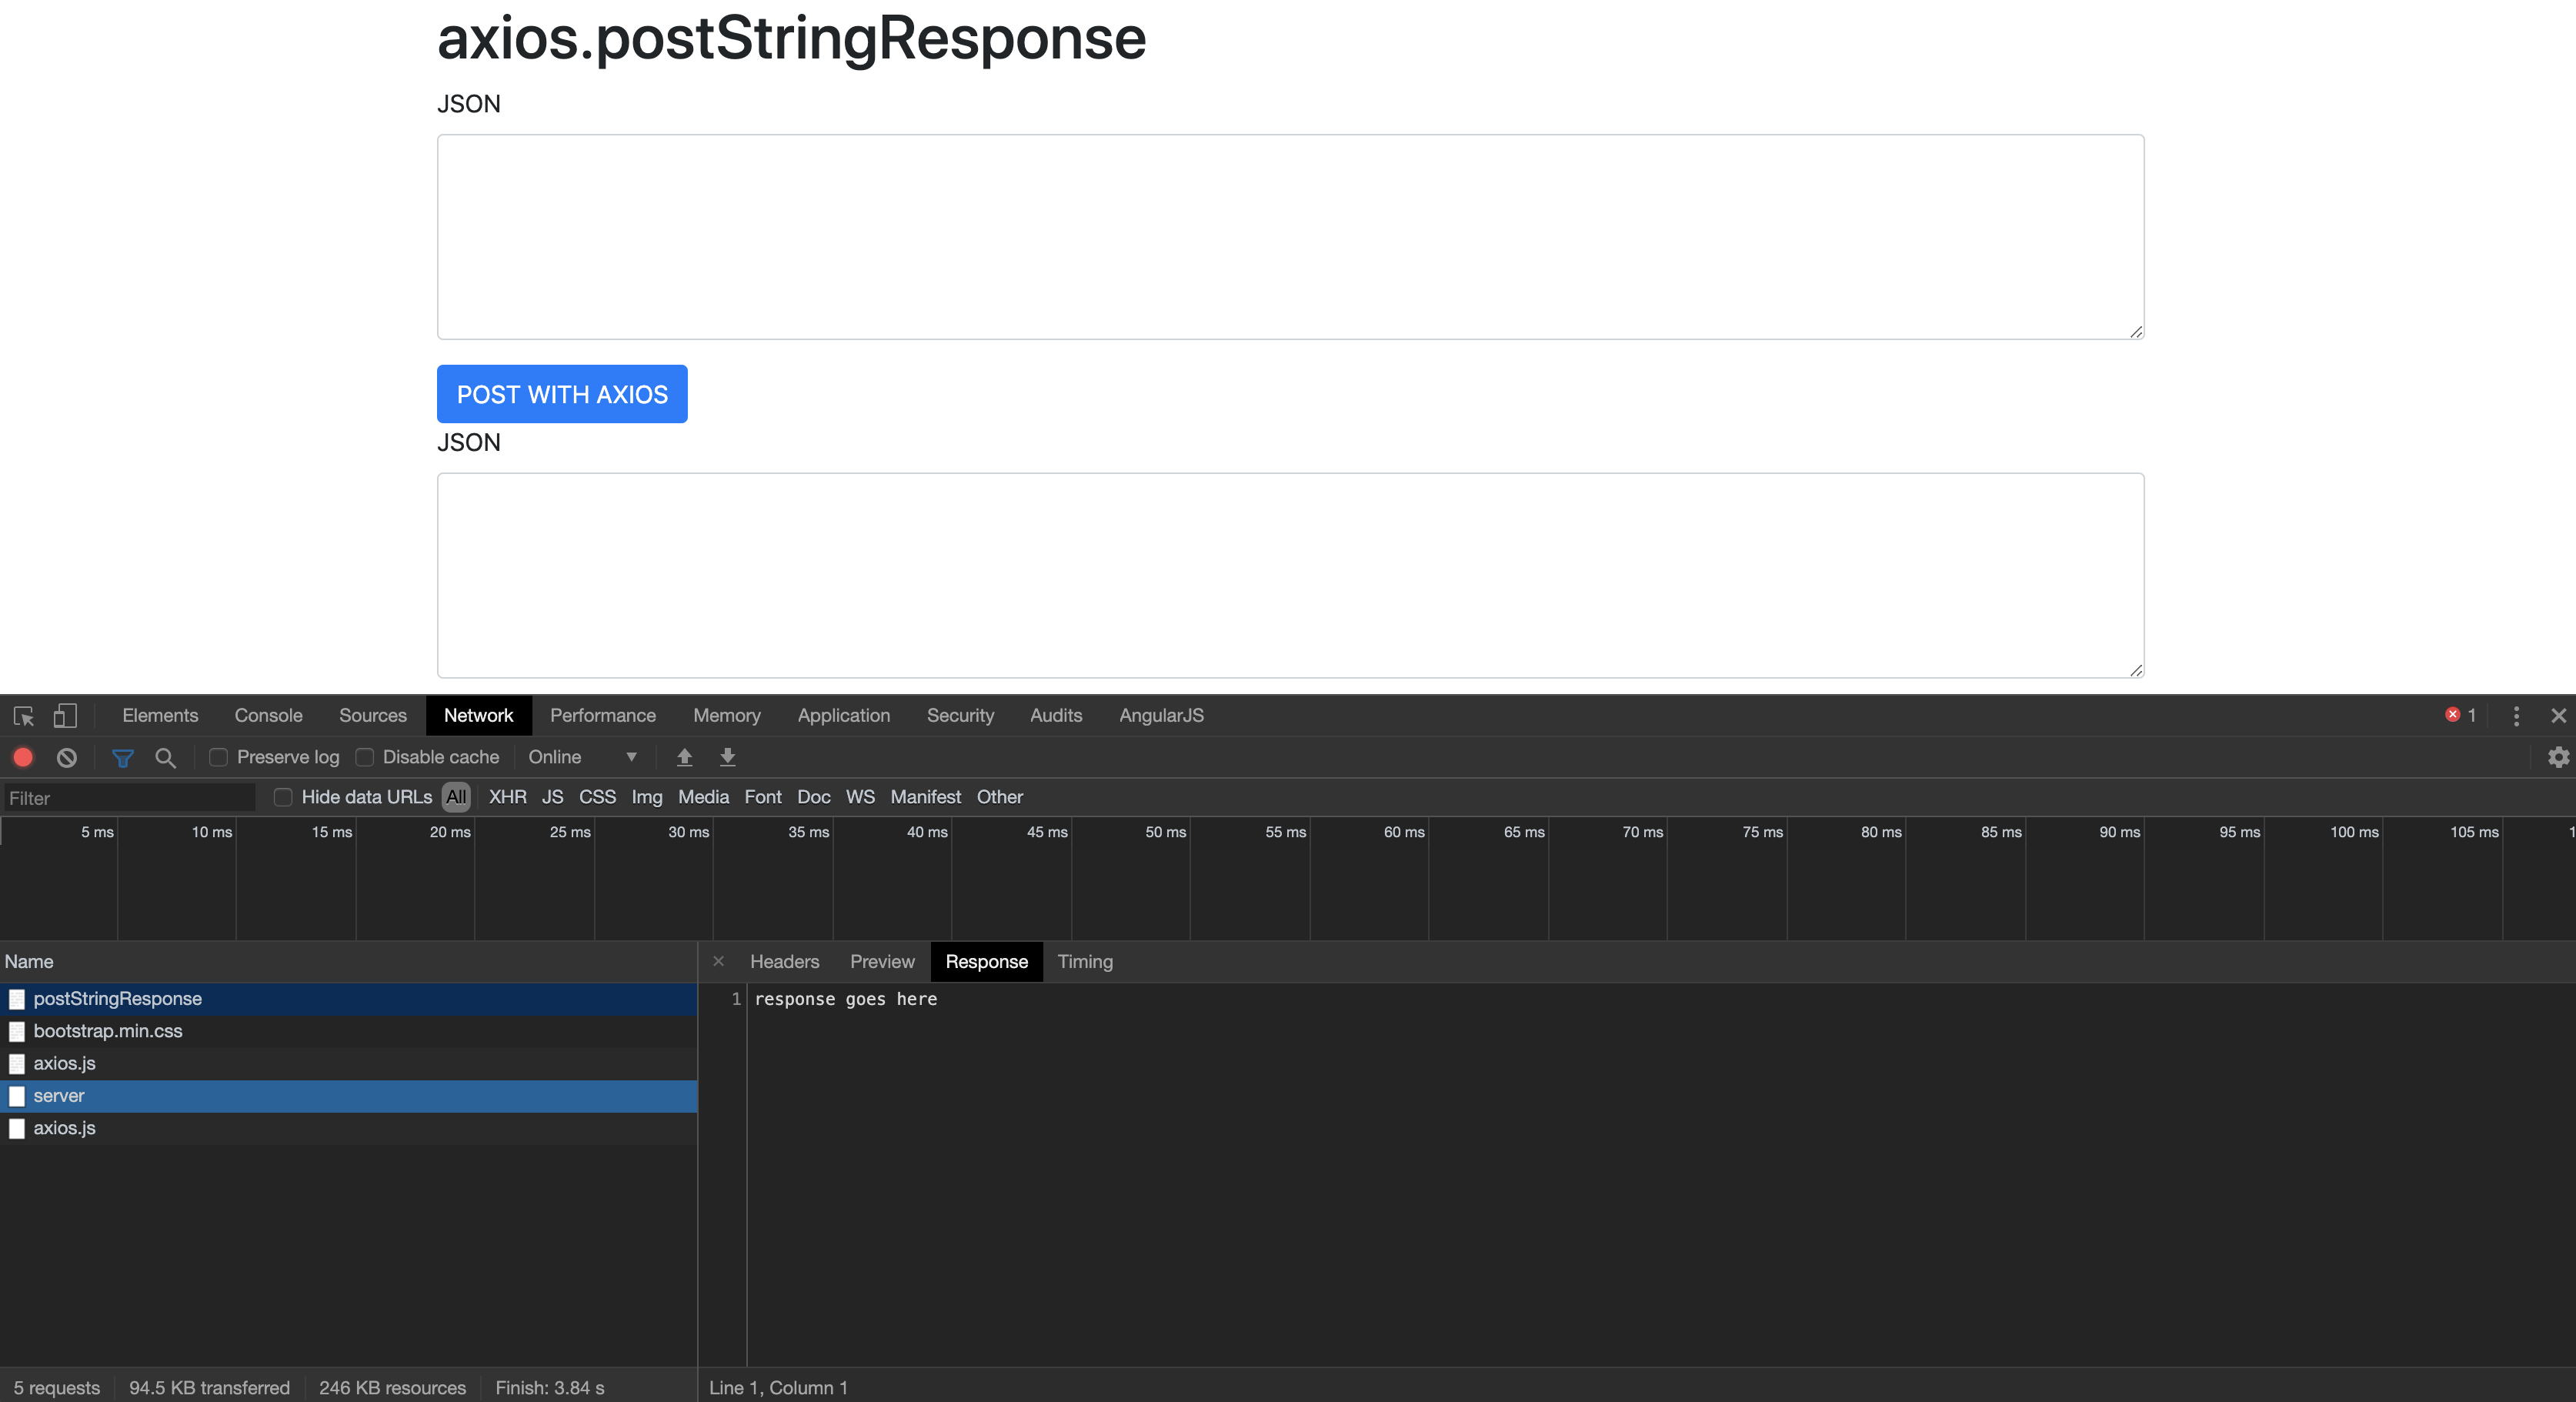Viewport: 2576px width, 1402px height.
Task: Clear the network requests log
Action: point(65,757)
